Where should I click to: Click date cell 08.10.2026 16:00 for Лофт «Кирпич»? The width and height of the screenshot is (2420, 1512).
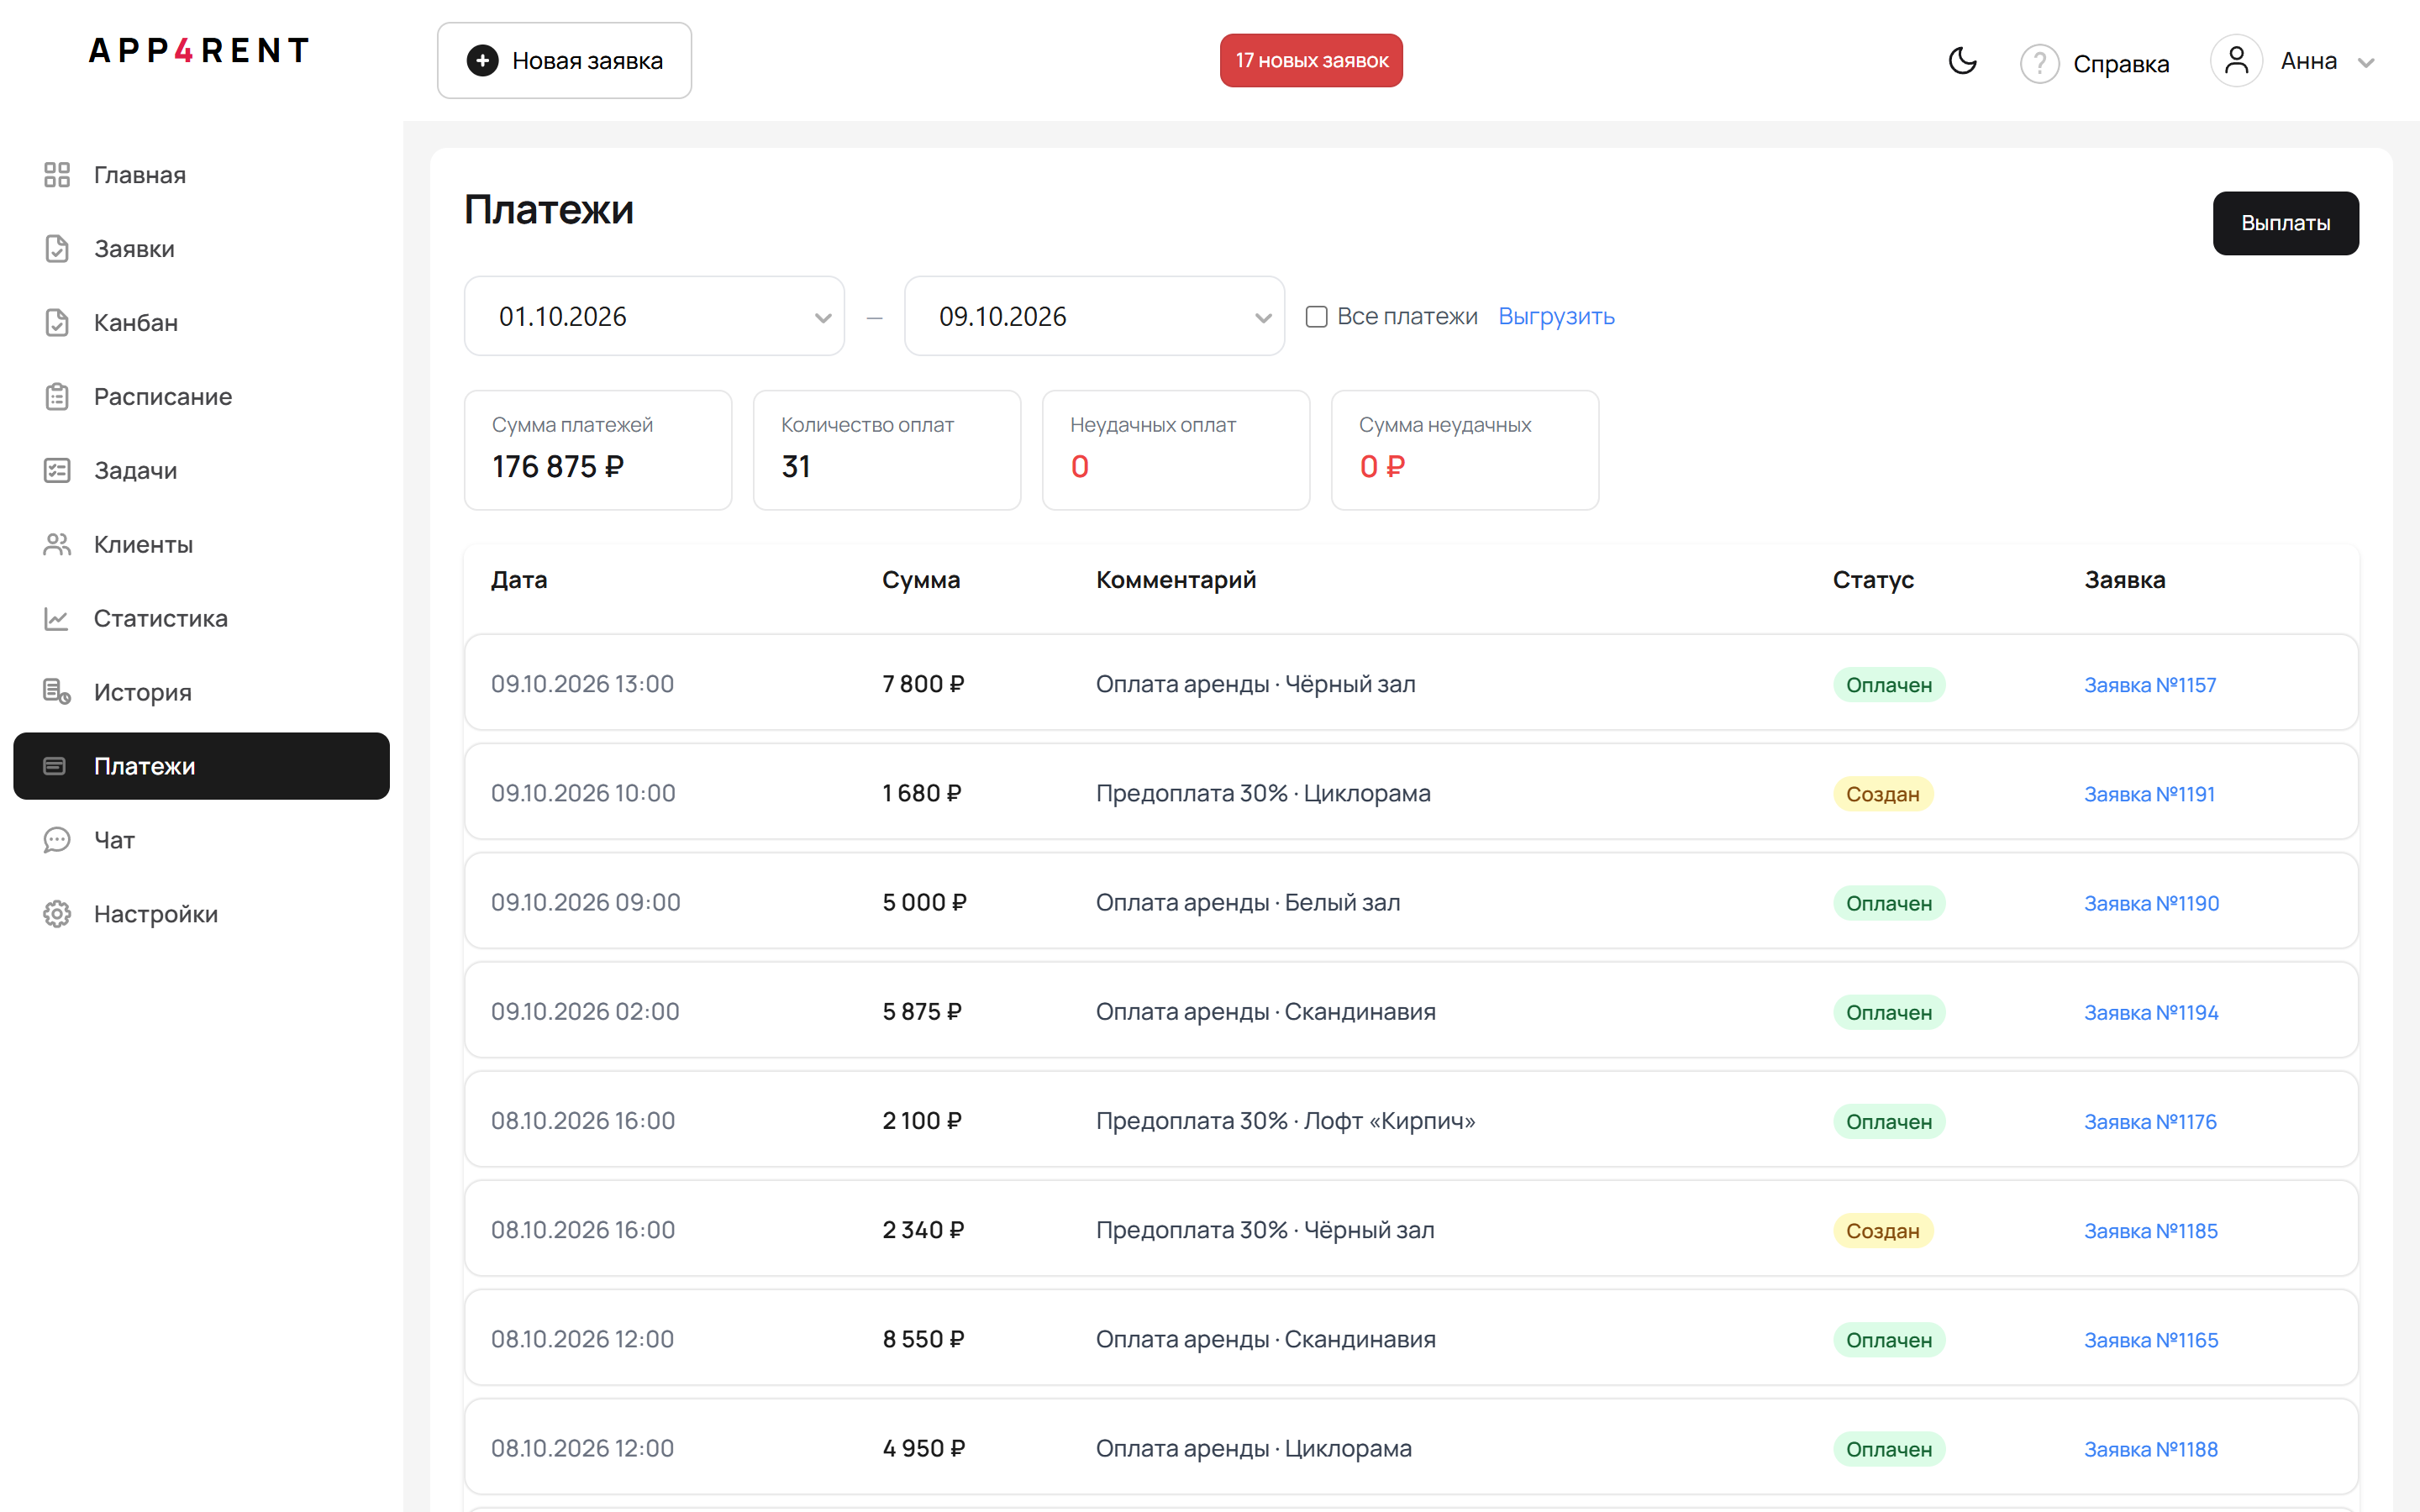pyautogui.click(x=583, y=1121)
